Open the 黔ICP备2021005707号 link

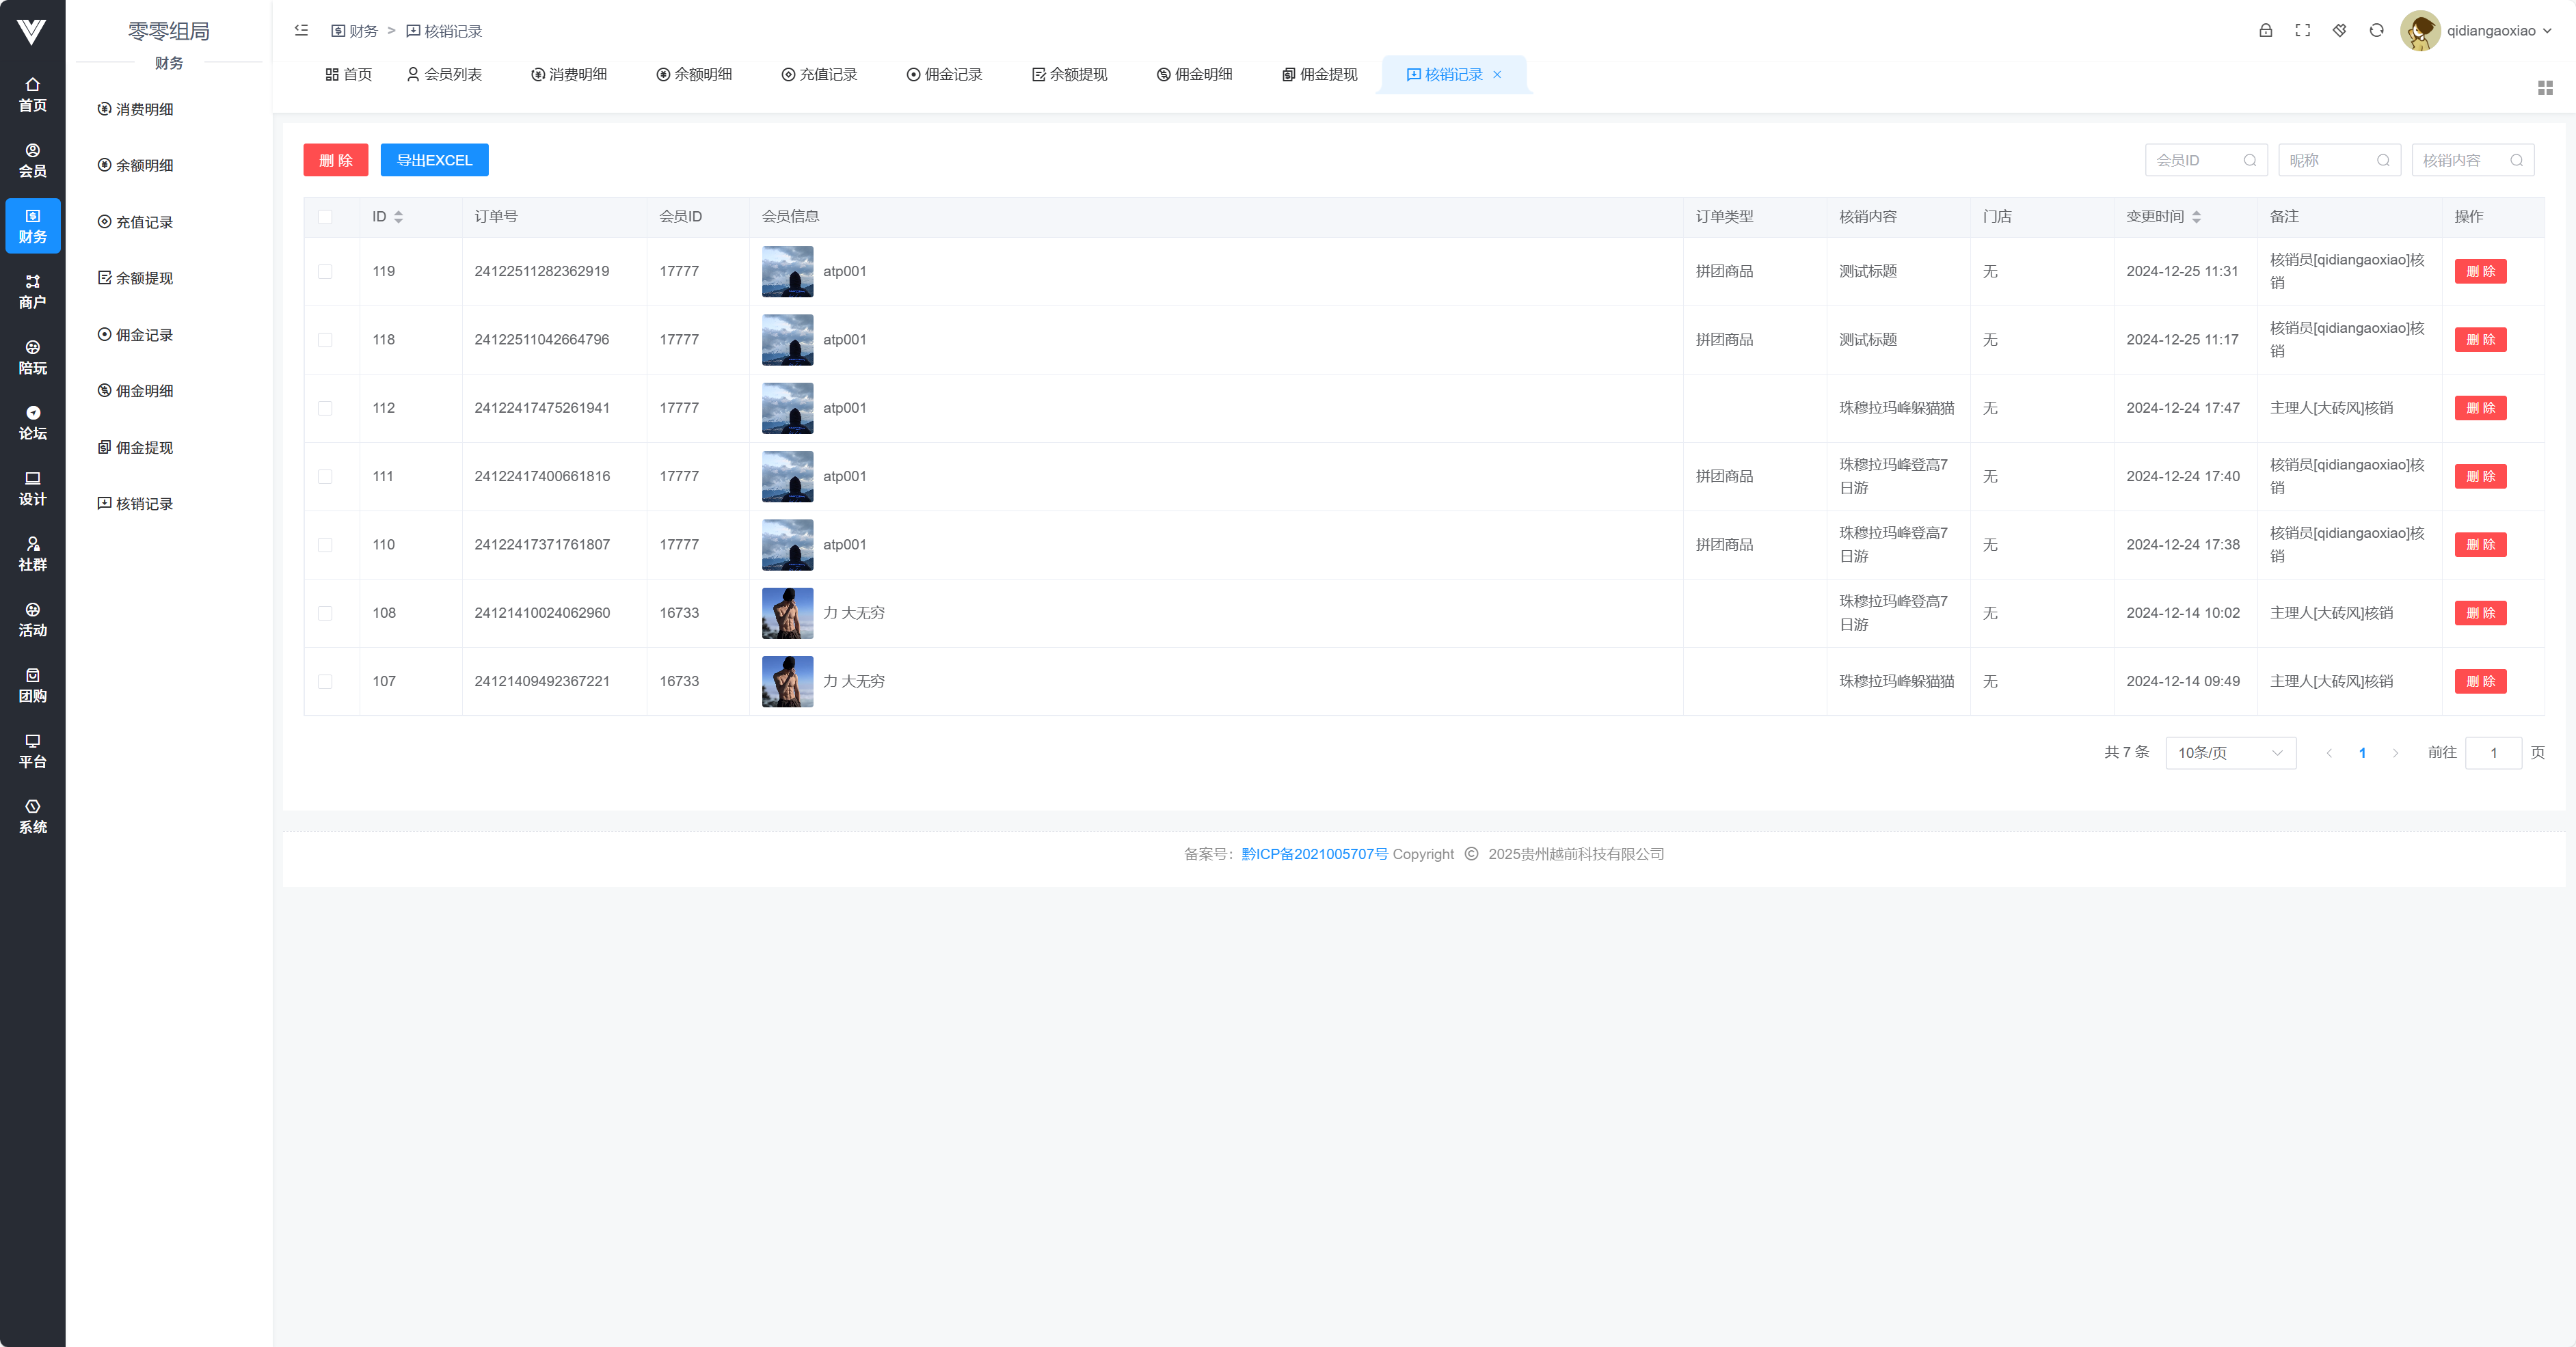pos(1314,854)
